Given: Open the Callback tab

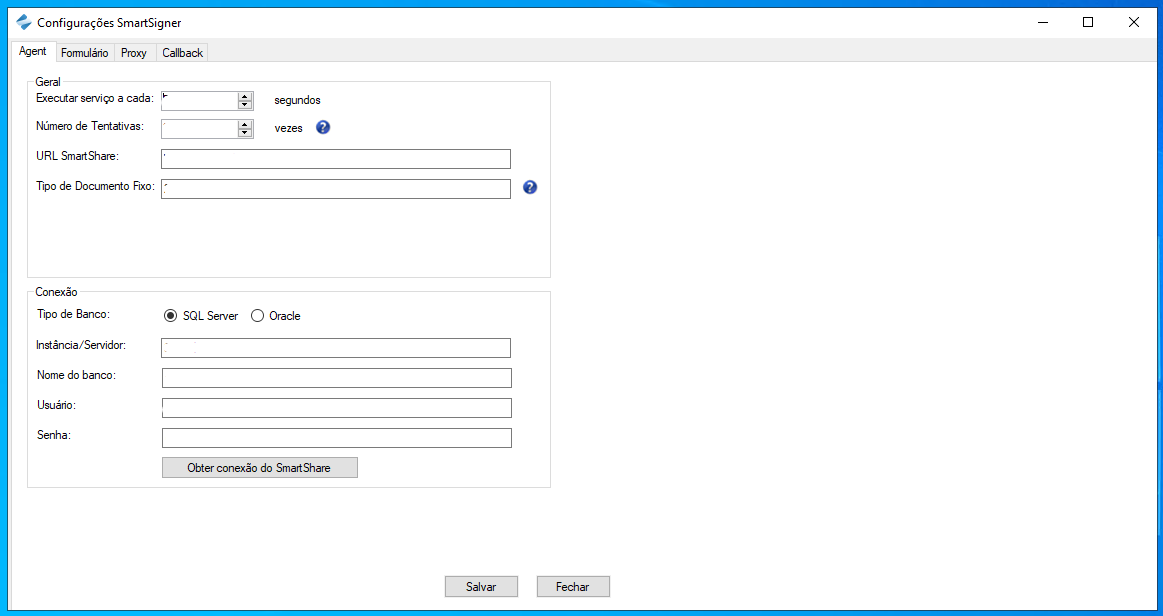Looking at the screenshot, I should tap(182, 53).
